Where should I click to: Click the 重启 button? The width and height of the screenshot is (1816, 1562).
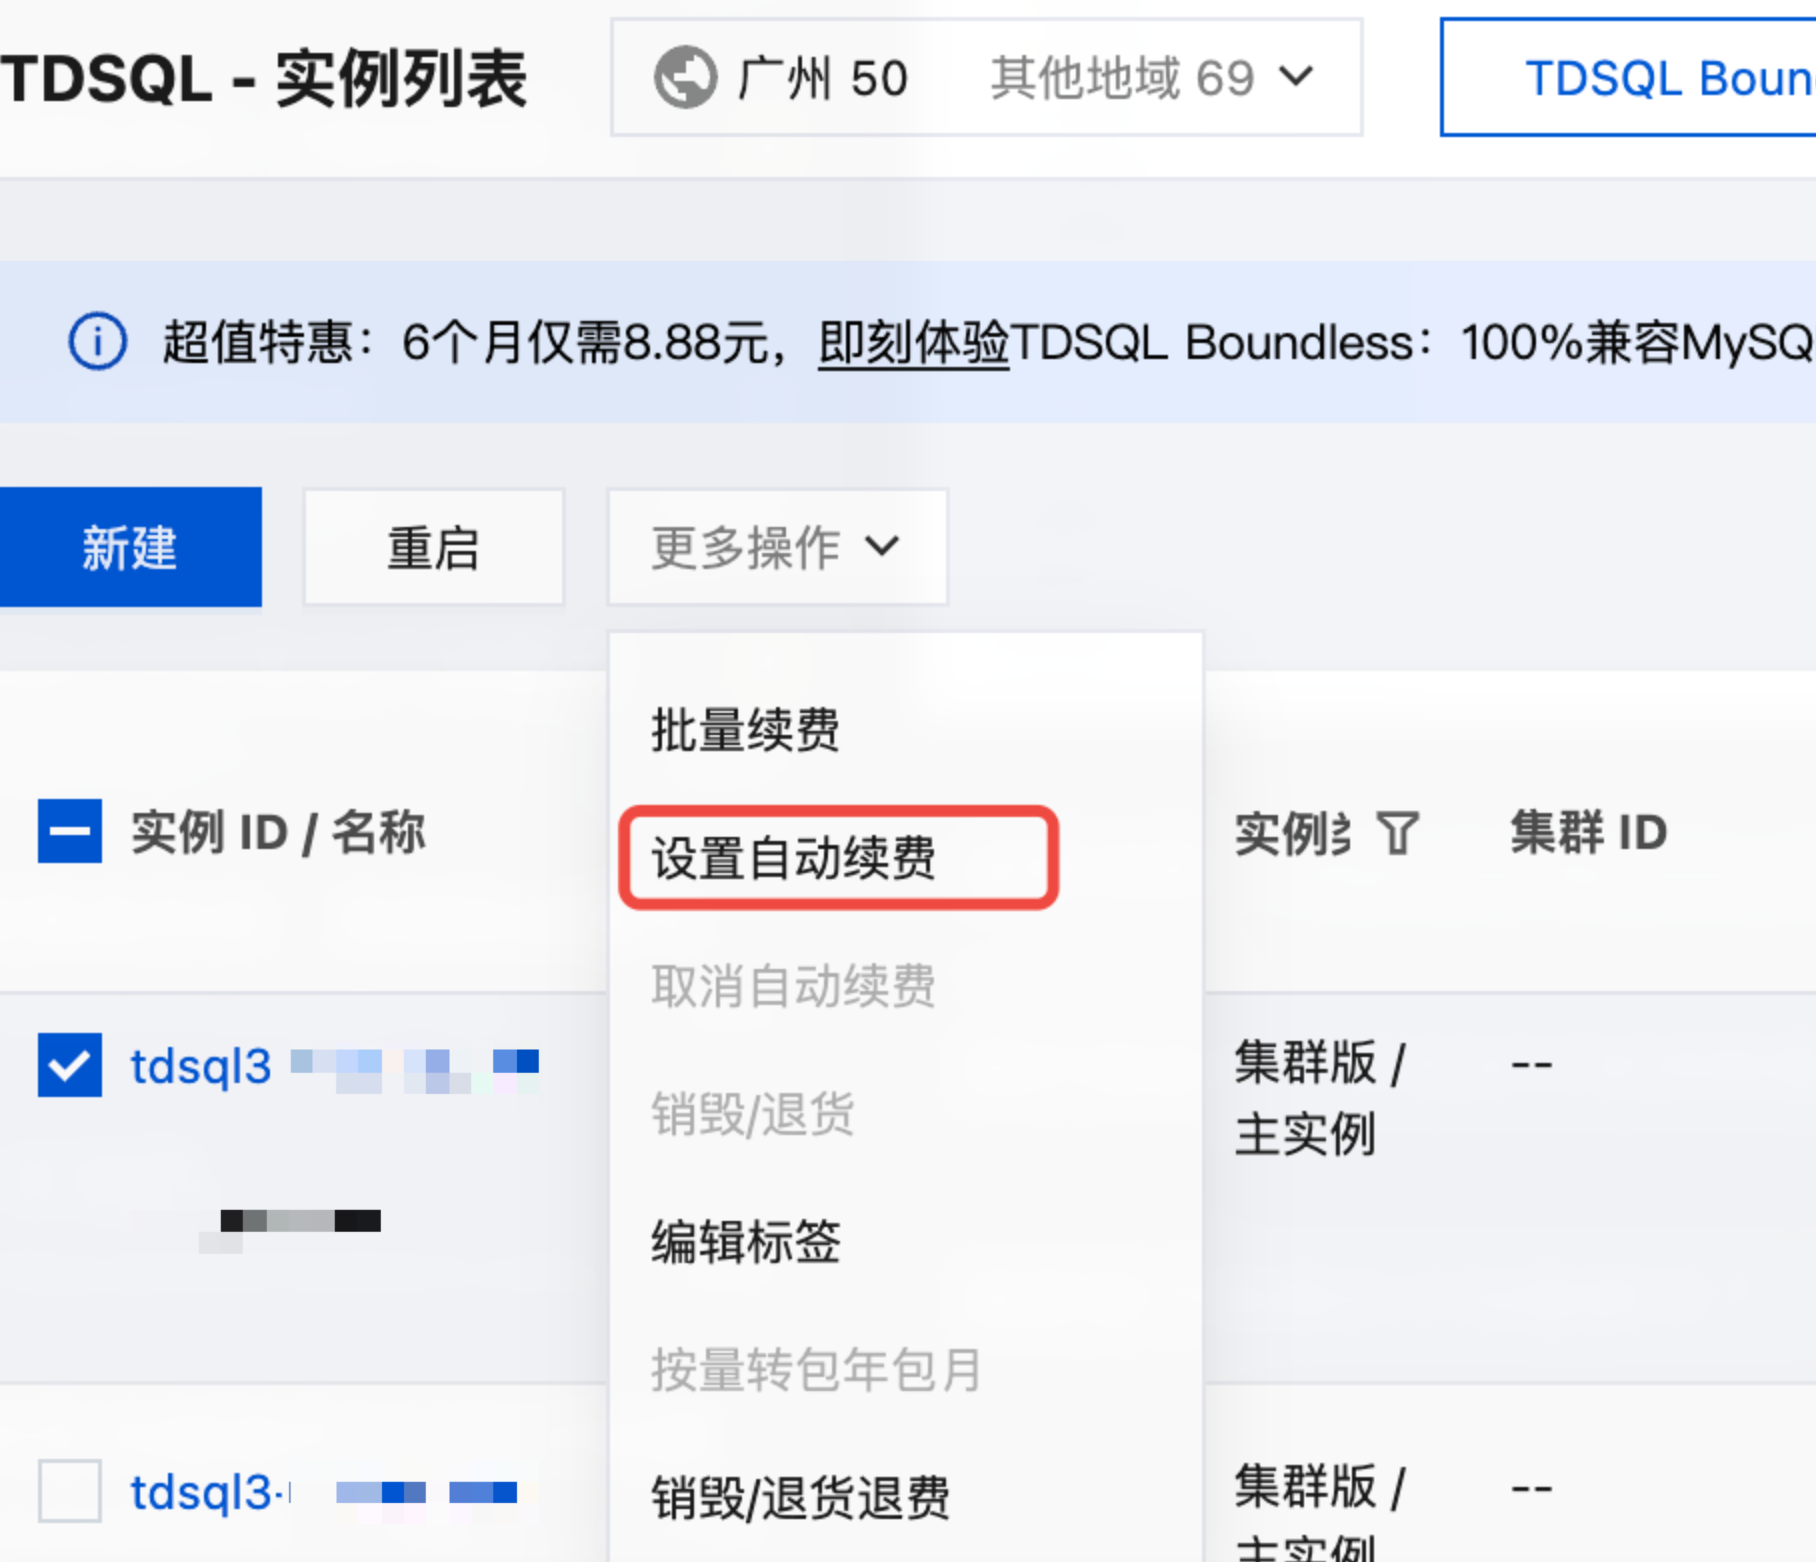[434, 547]
